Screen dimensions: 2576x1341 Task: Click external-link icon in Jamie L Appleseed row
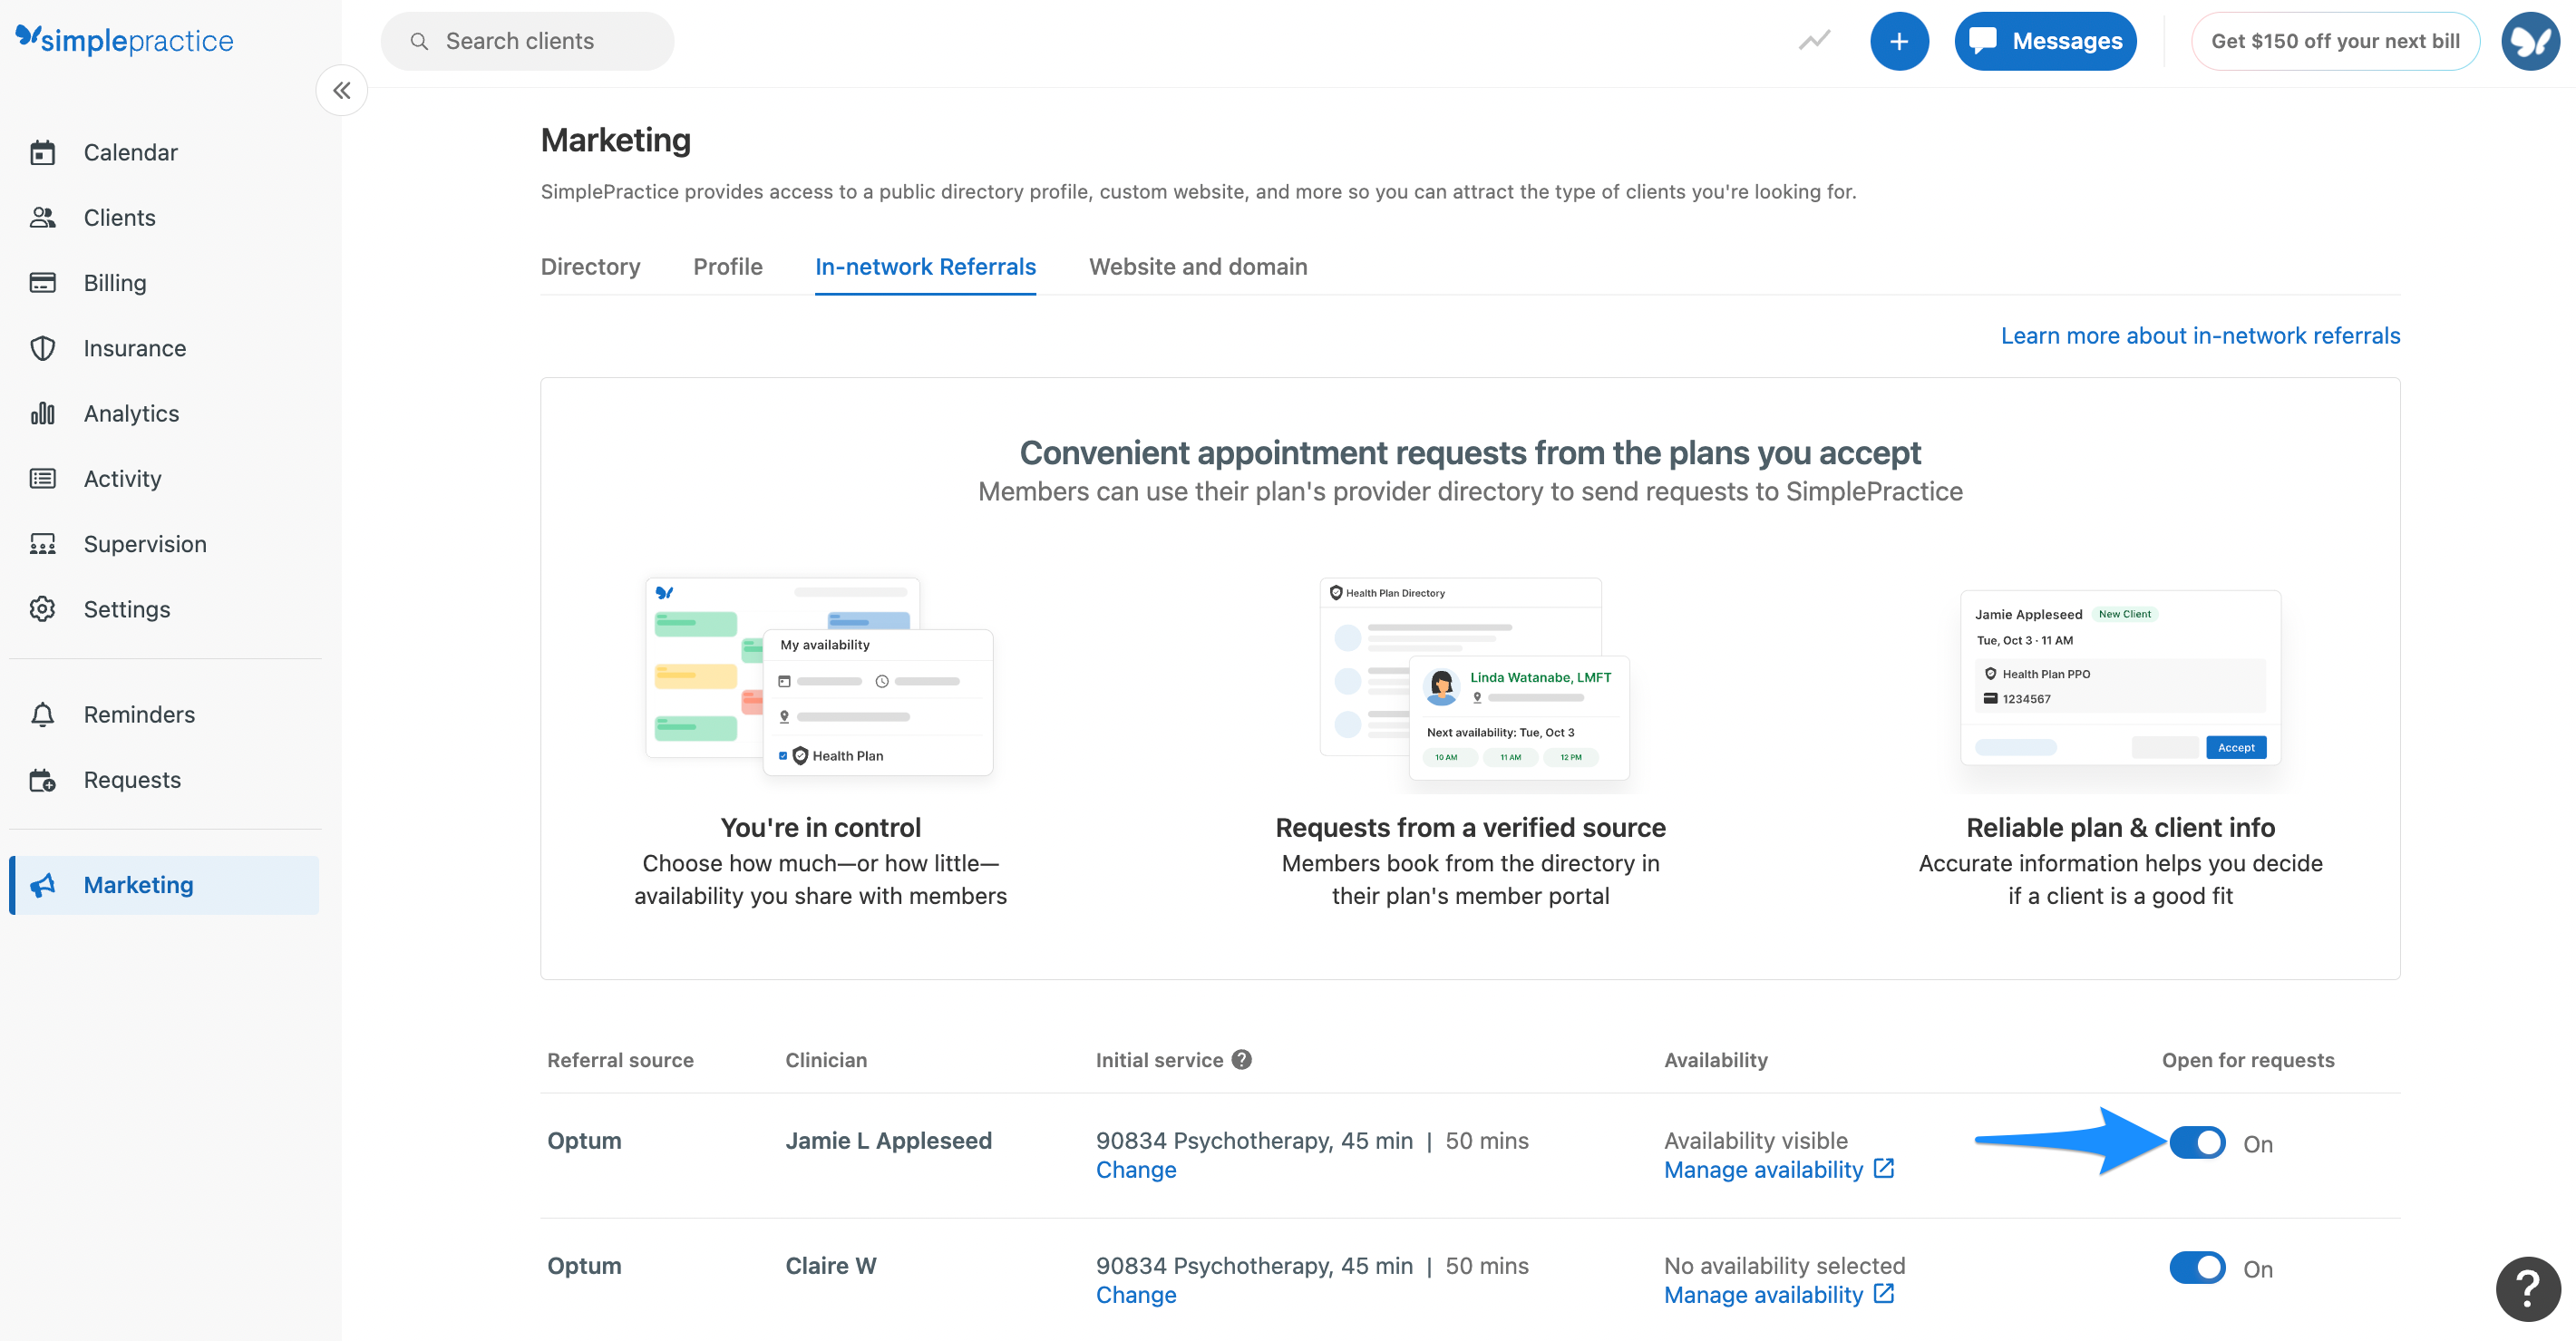point(1884,1168)
